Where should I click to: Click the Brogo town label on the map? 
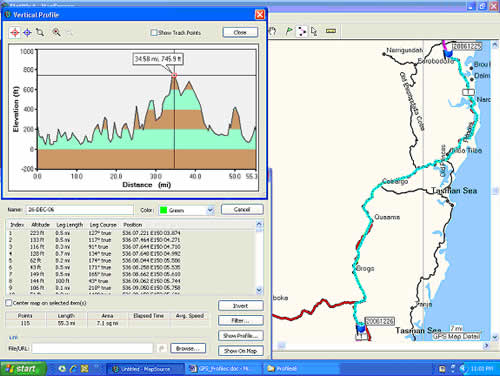point(365,268)
